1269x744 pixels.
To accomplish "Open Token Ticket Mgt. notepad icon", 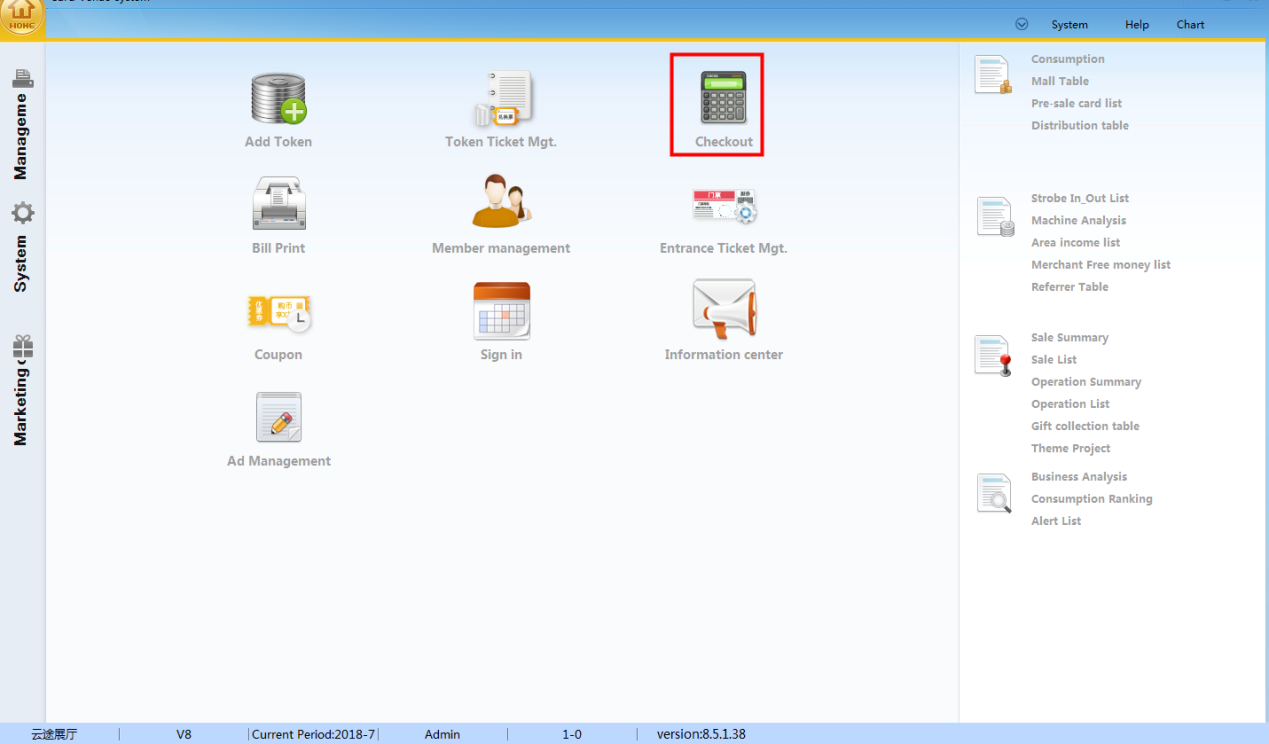I will pos(501,99).
